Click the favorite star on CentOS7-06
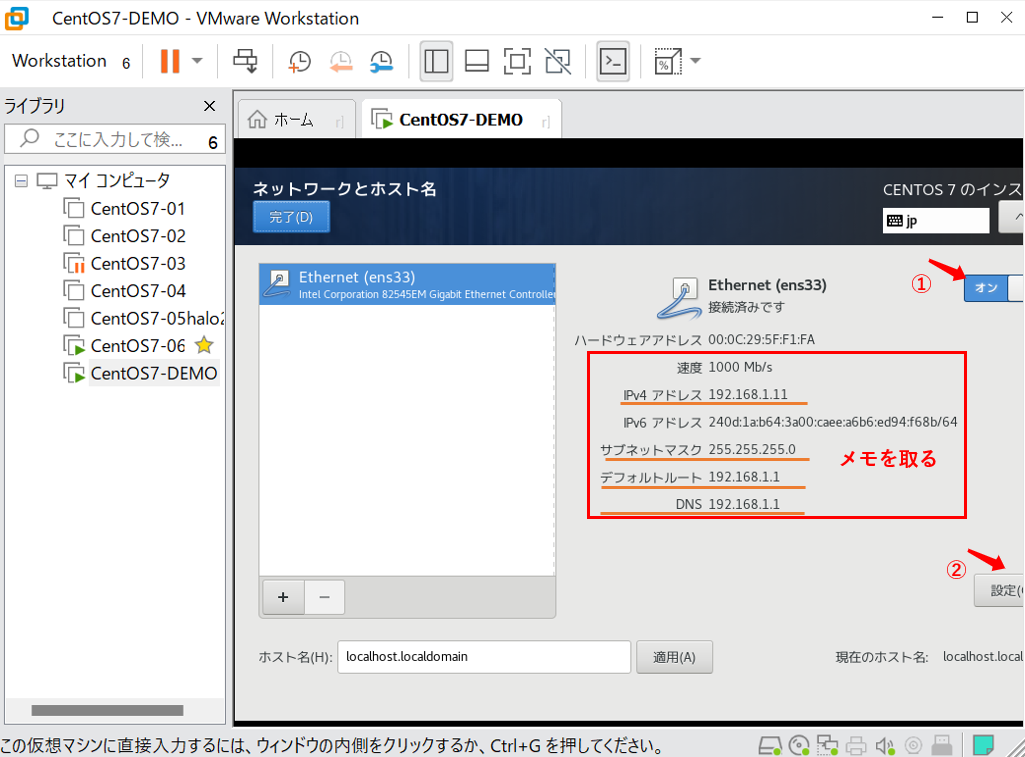This screenshot has width=1025, height=757. coord(204,345)
